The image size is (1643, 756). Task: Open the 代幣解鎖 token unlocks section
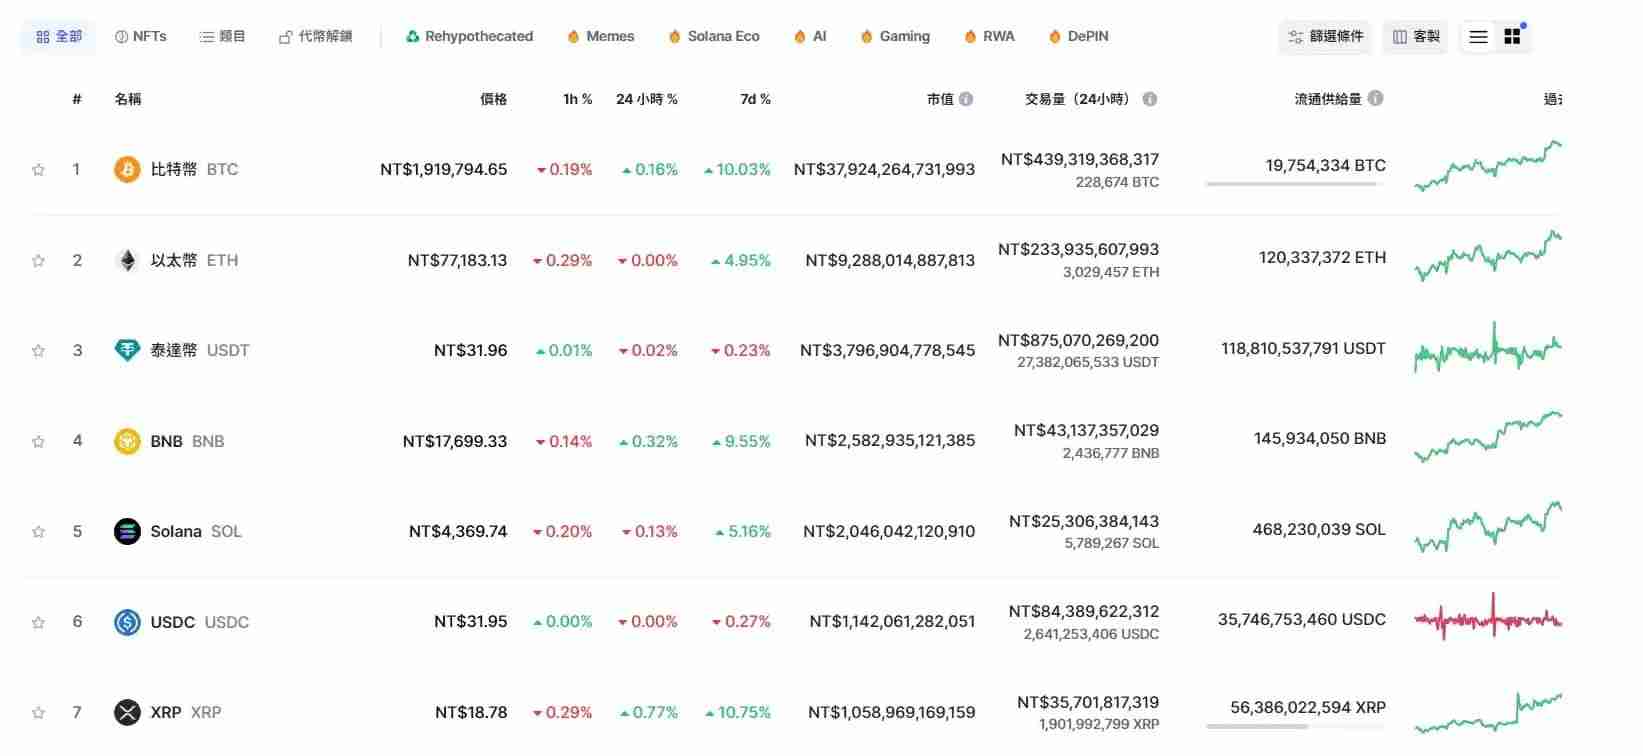[316, 36]
